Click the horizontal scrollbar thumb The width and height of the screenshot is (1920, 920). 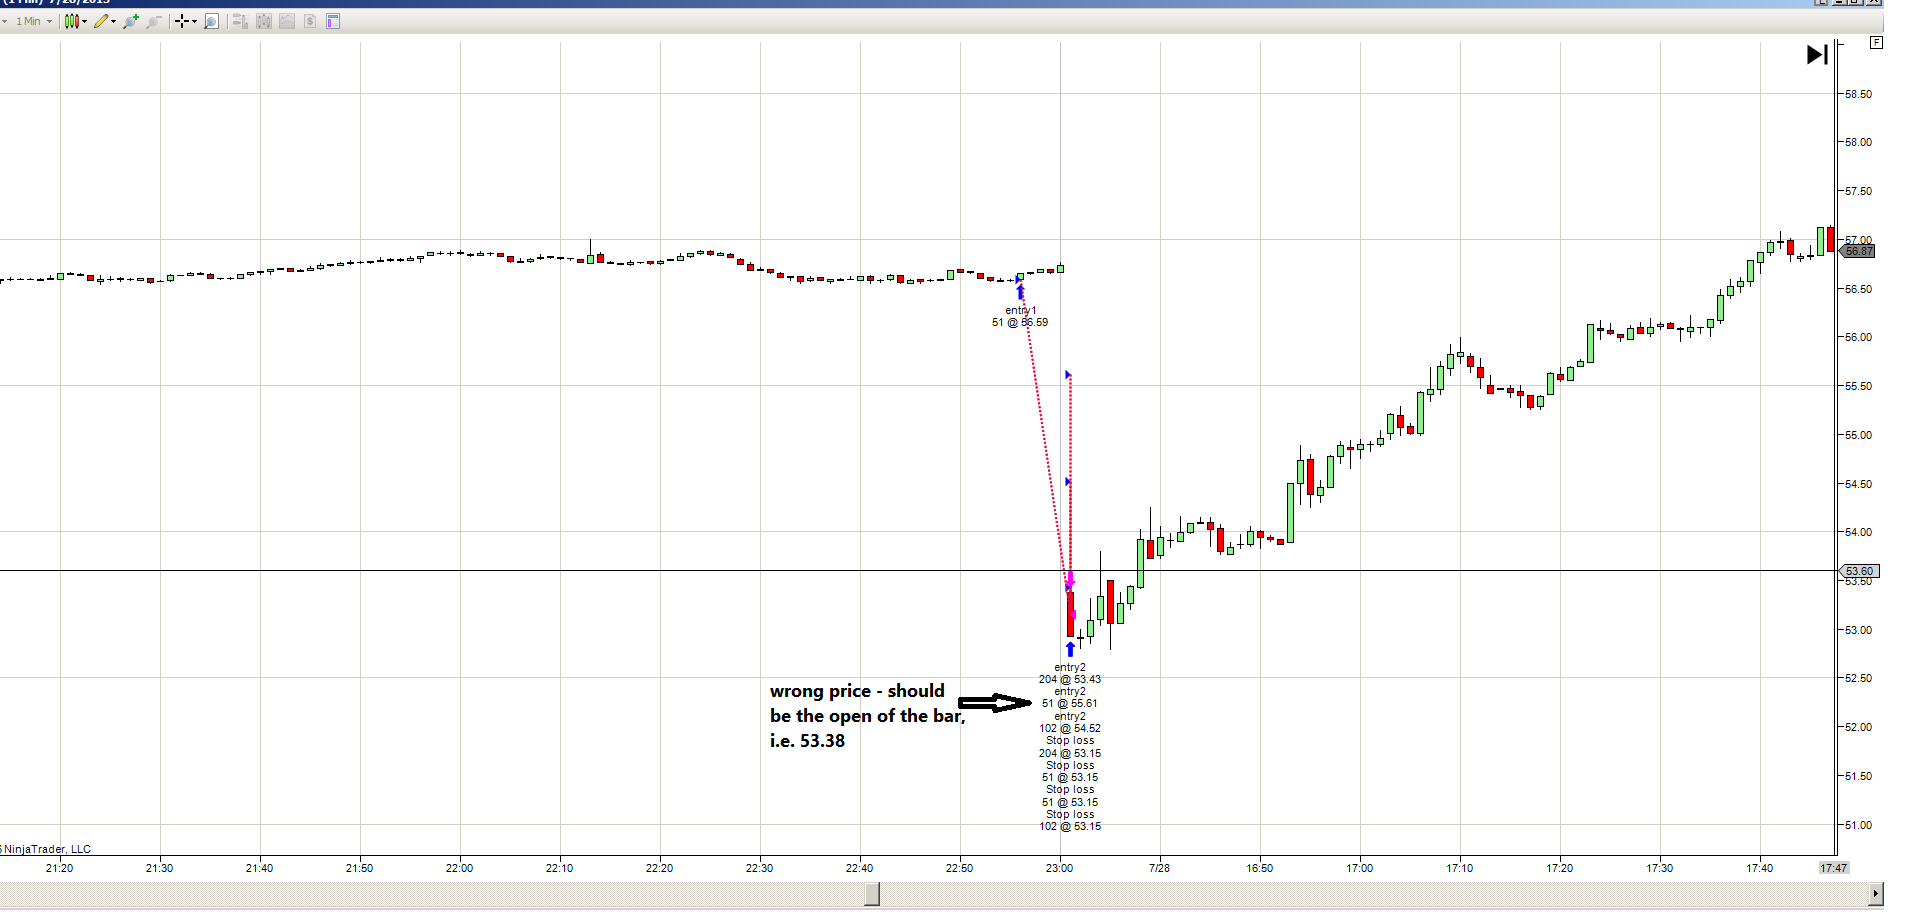[872, 894]
